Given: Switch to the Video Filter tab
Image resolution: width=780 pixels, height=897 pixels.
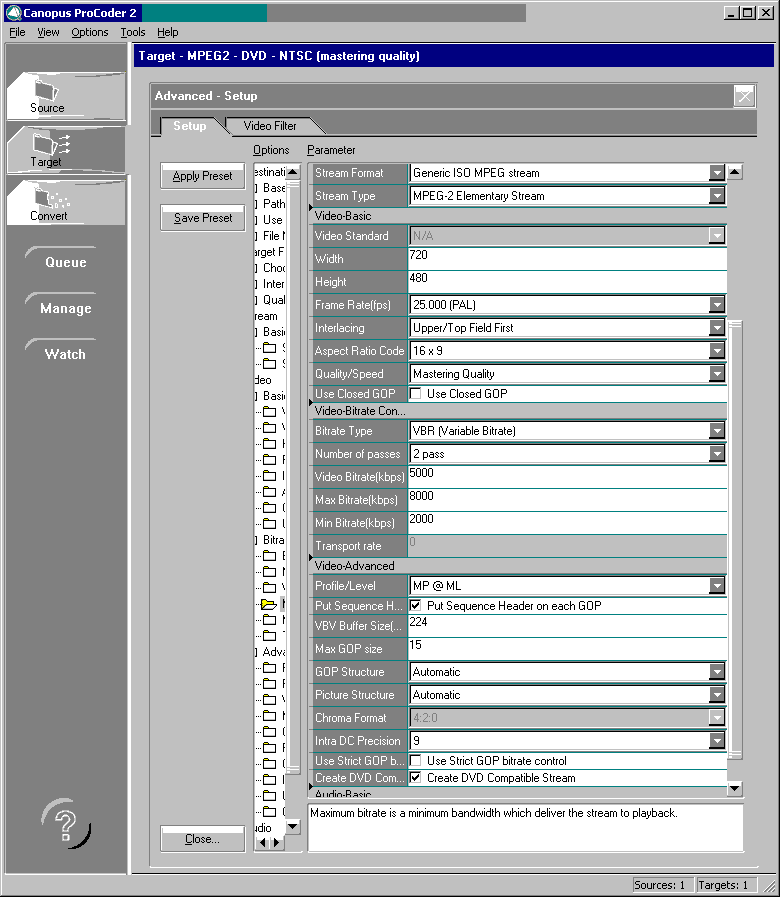Looking at the screenshot, I should pyautogui.click(x=270, y=126).
